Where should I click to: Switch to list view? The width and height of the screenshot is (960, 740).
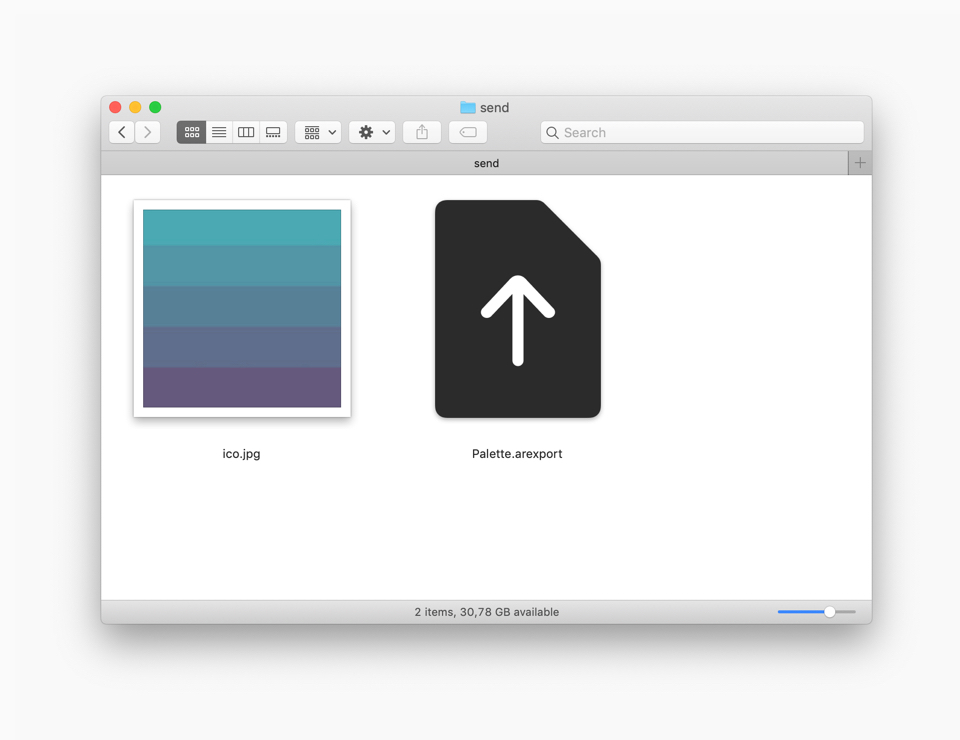click(x=219, y=132)
